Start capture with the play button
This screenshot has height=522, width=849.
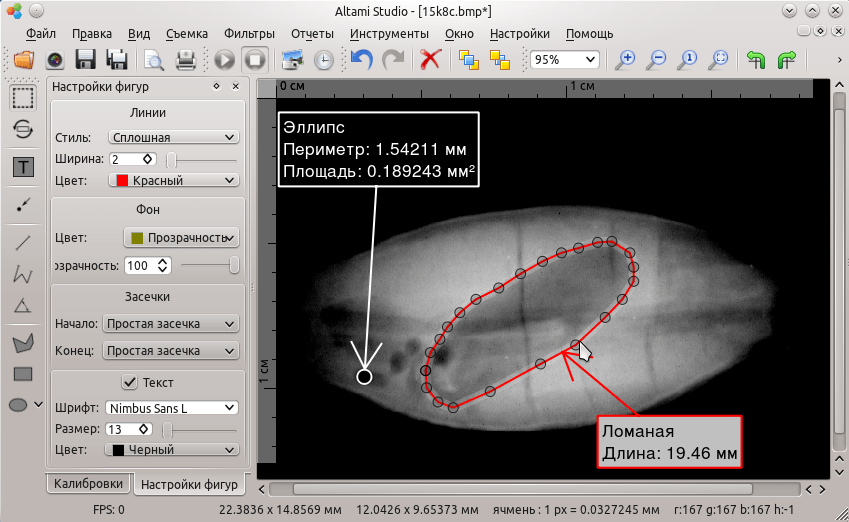[x=224, y=60]
